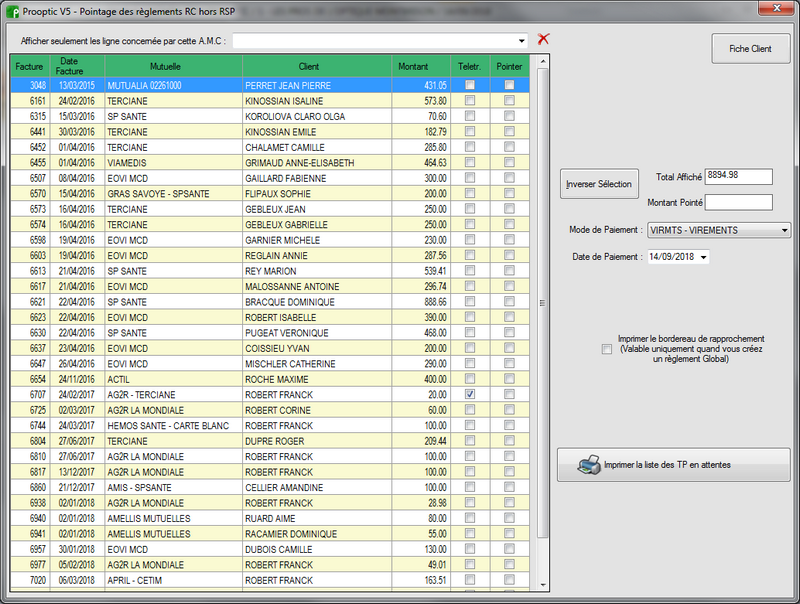Click the scroll-up arrow of the invoice list
Image resolution: width=800 pixels, height=604 pixels.
pos(543,62)
